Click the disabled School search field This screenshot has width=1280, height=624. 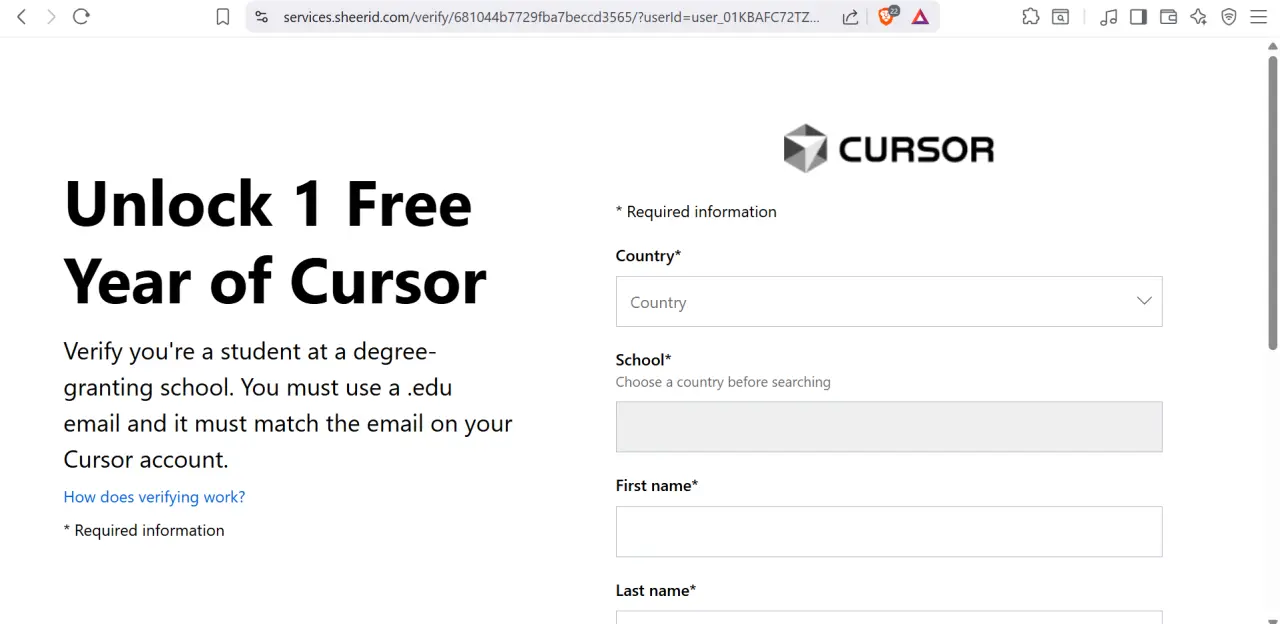(x=889, y=427)
